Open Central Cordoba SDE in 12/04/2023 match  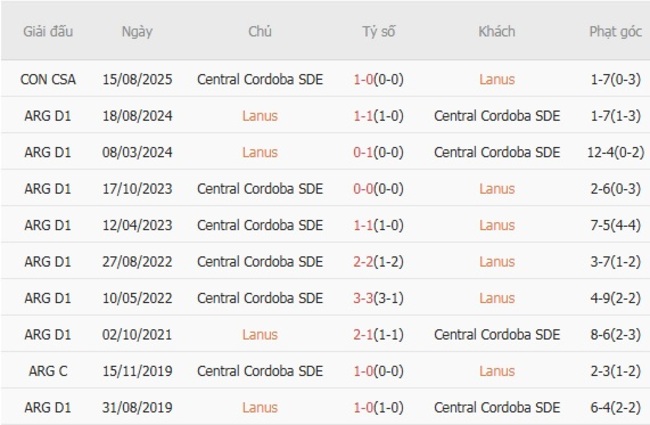click(260, 225)
